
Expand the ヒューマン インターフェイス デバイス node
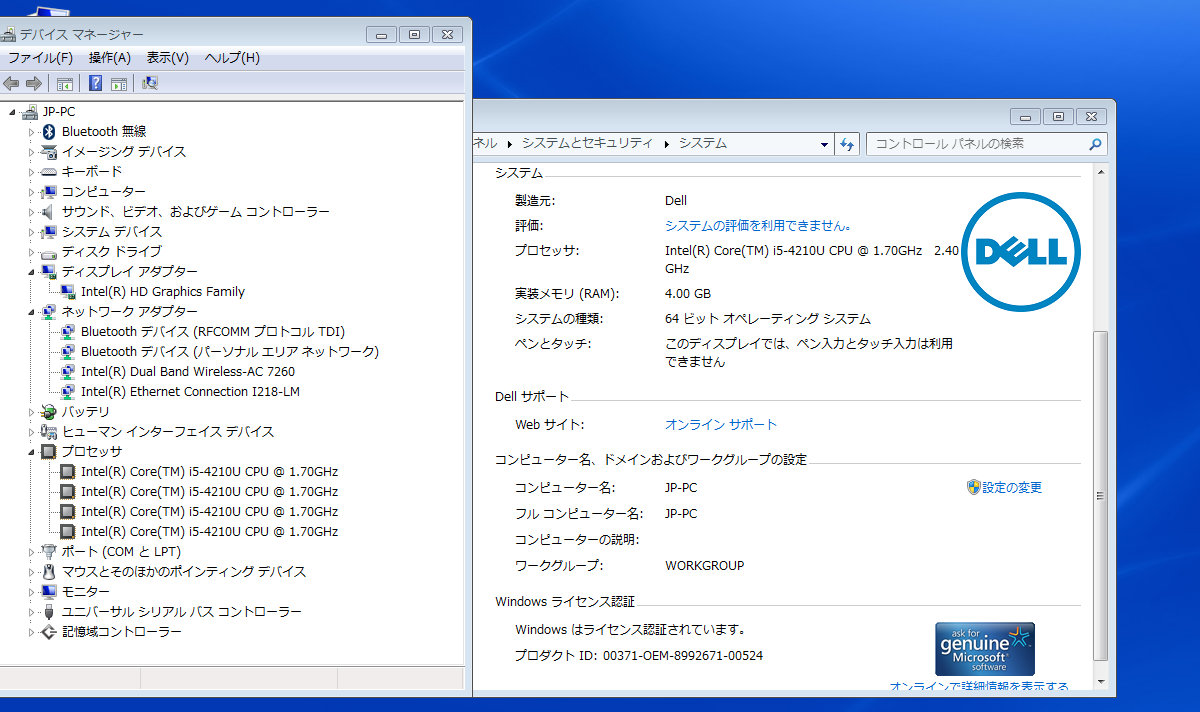coord(31,431)
